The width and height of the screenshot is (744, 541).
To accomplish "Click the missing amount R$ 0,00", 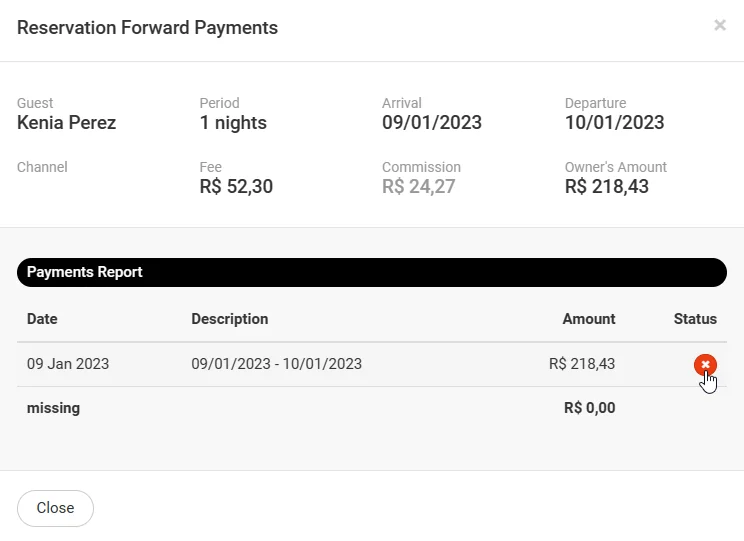I will tap(590, 408).
